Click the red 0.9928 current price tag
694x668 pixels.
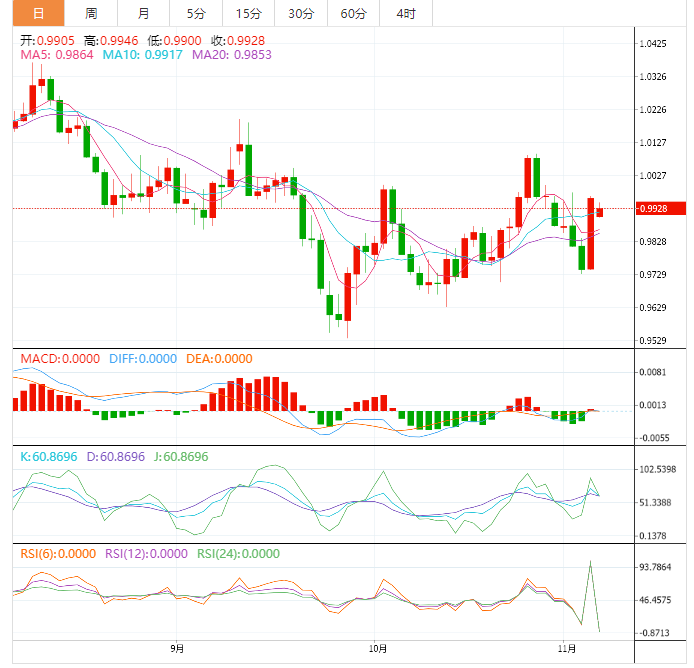click(660, 209)
